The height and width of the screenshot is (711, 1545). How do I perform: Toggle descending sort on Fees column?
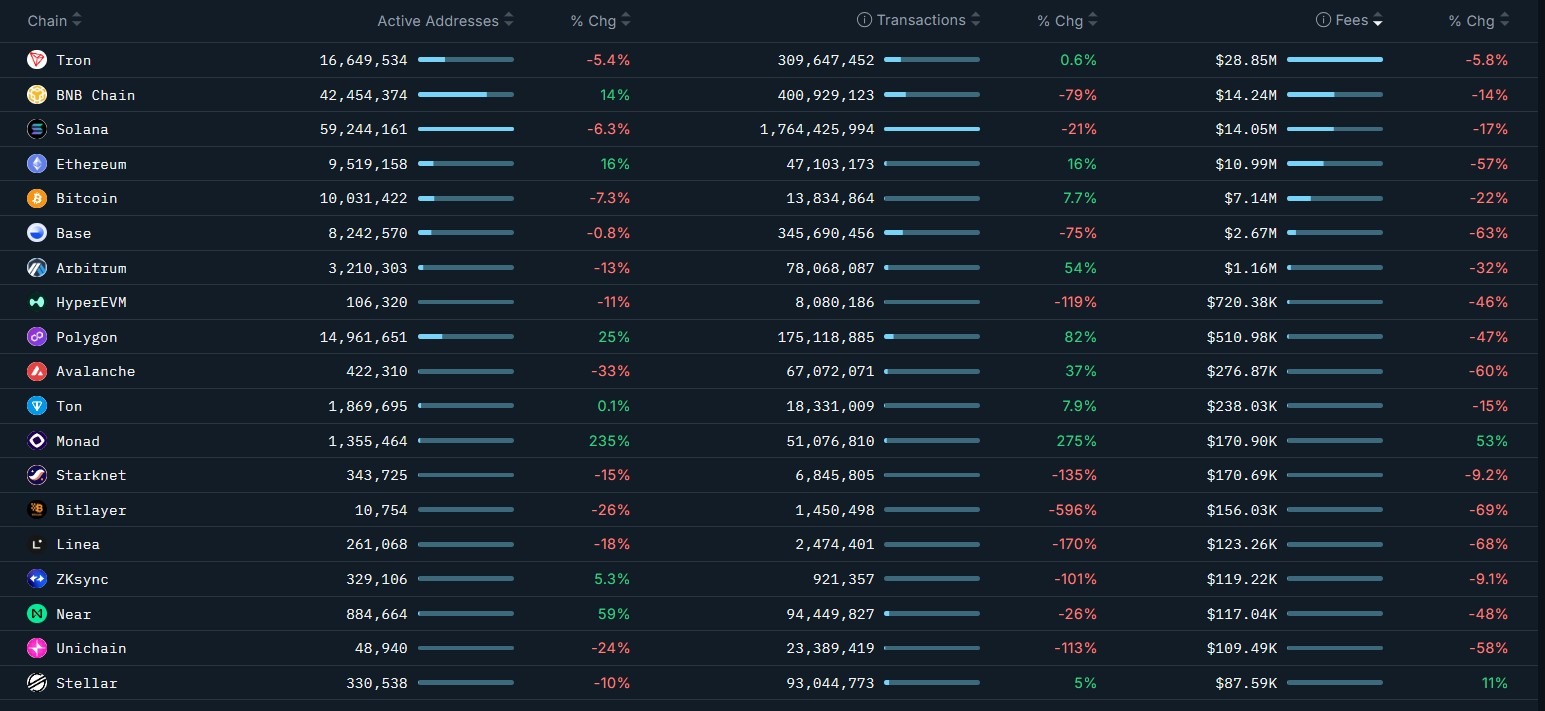coord(1378,19)
